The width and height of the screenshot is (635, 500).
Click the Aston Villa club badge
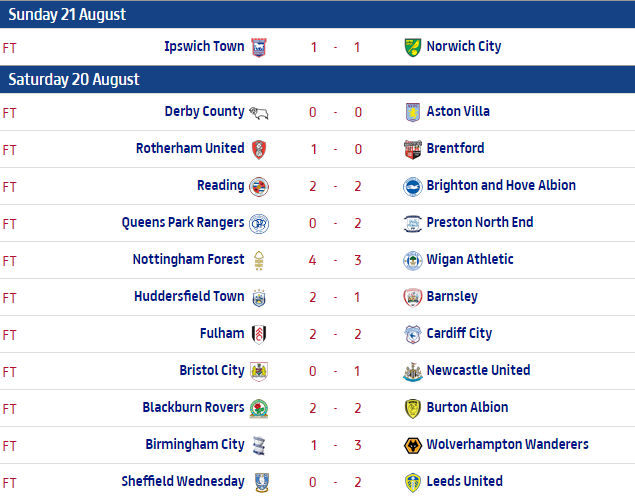412,112
